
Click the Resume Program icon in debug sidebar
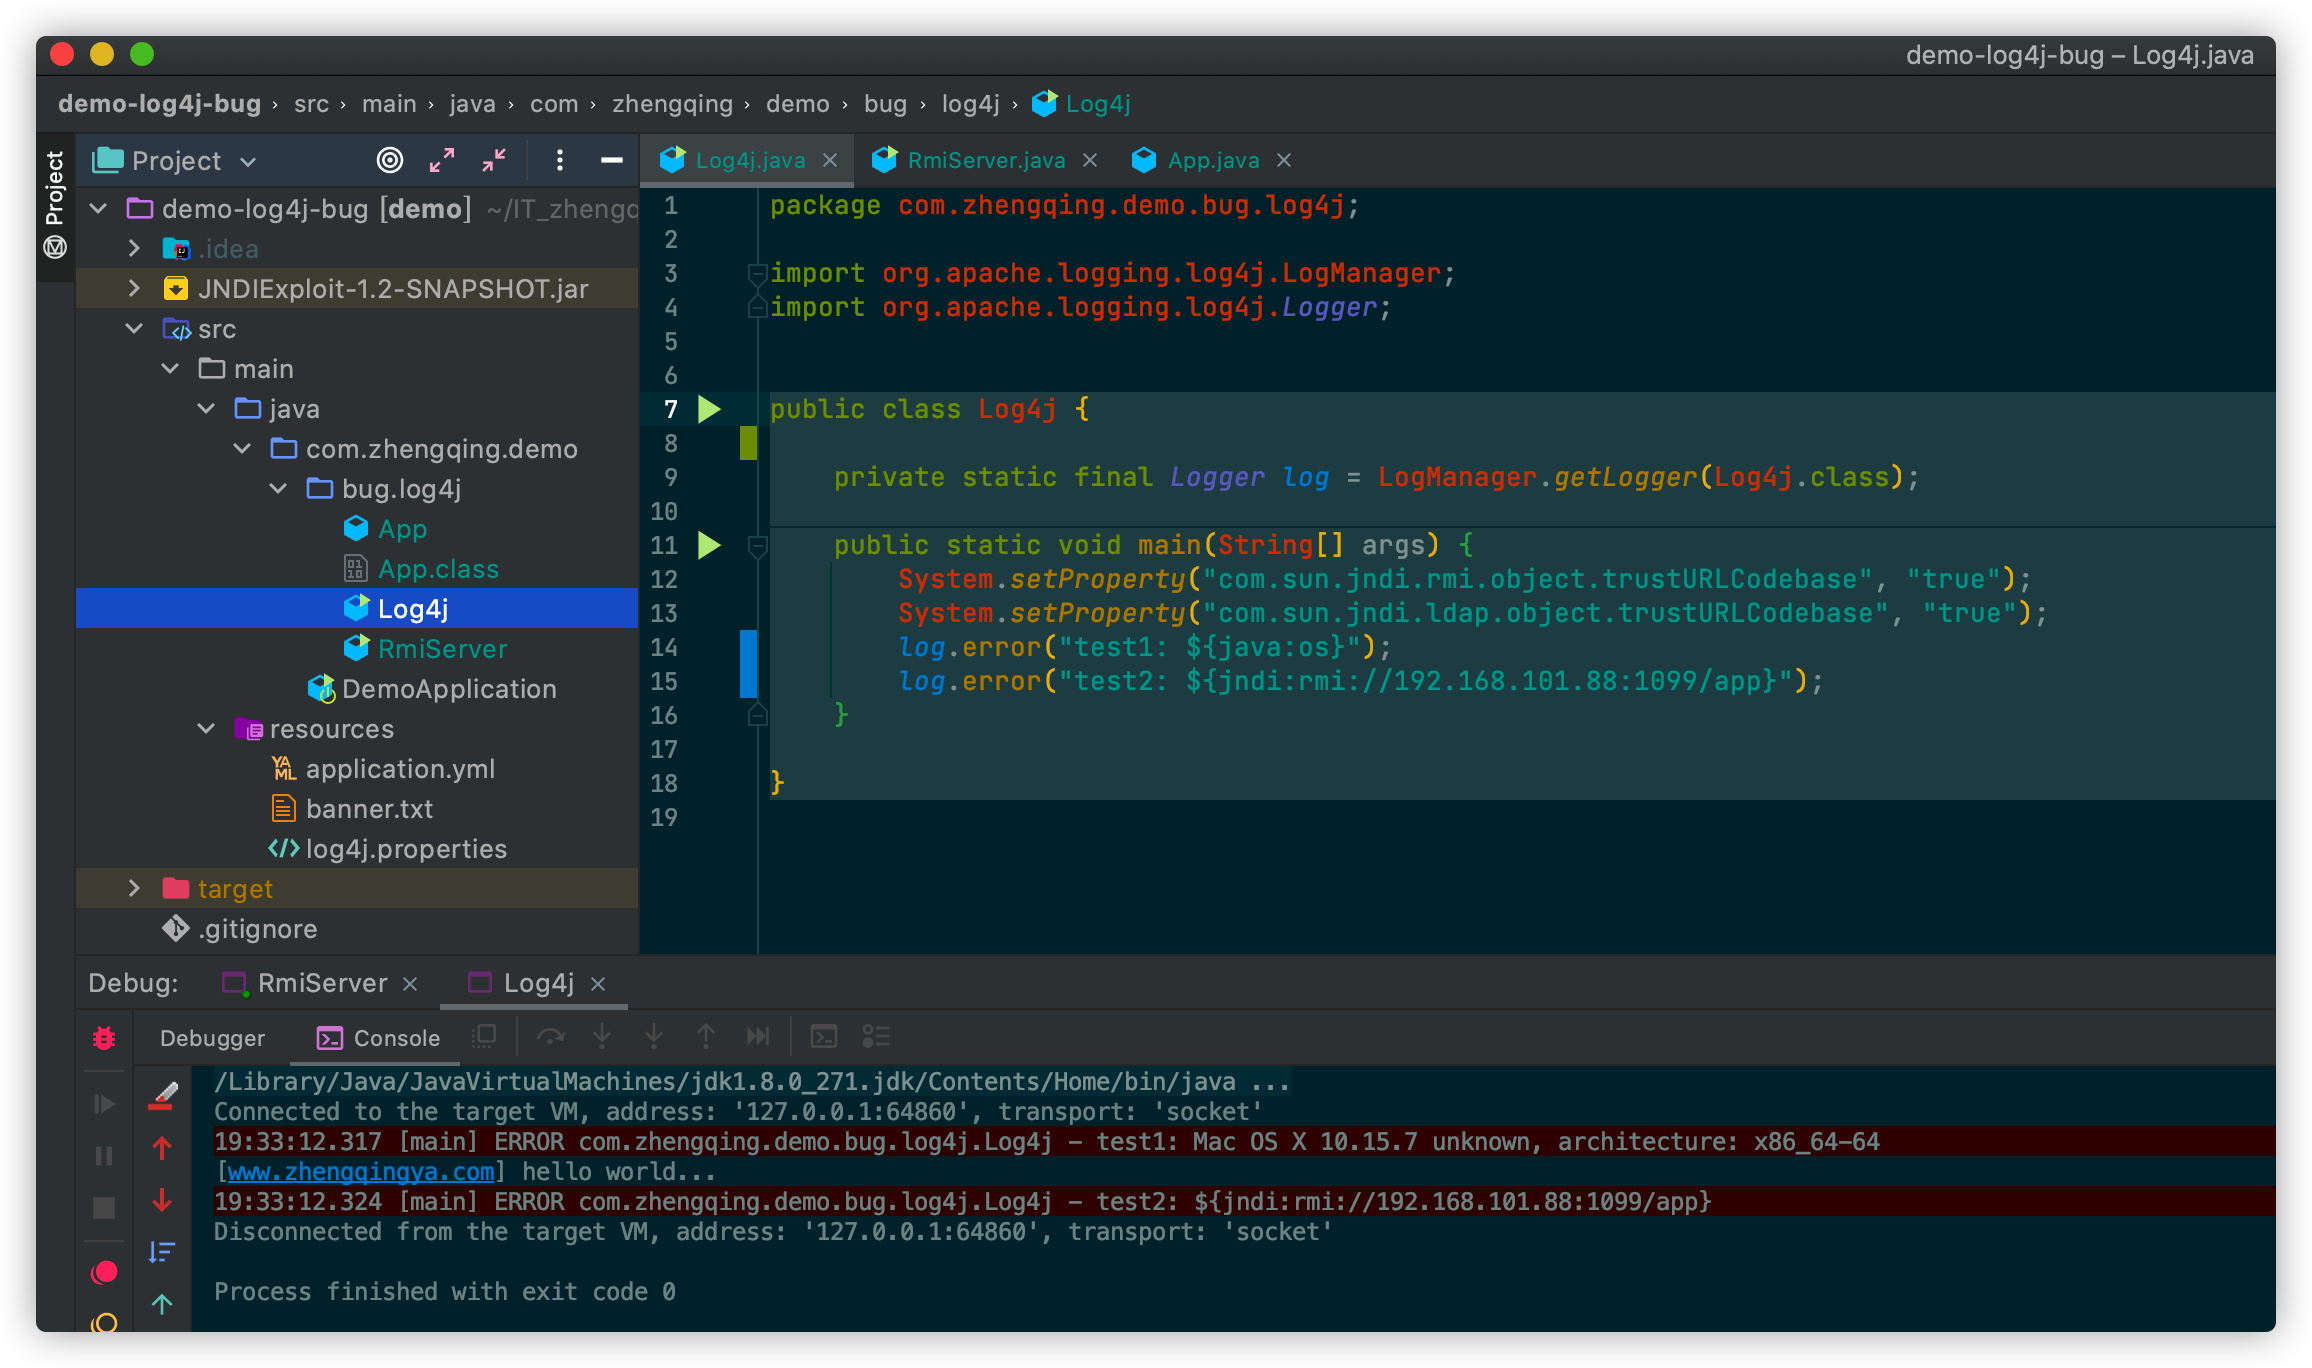point(104,1104)
